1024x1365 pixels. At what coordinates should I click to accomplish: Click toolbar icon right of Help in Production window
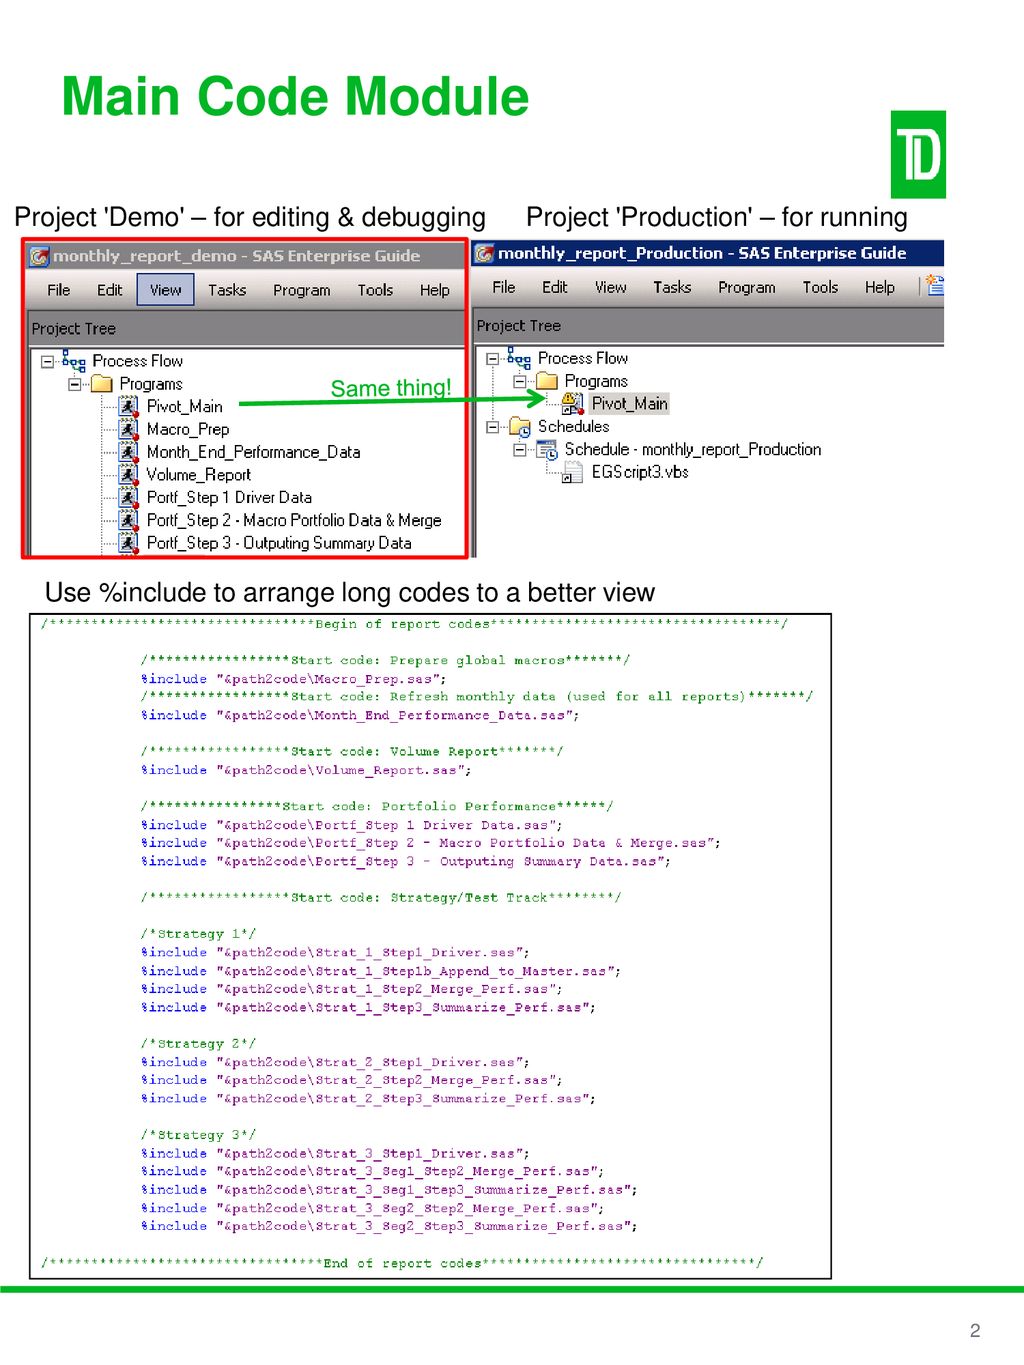[x=935, y=286]
